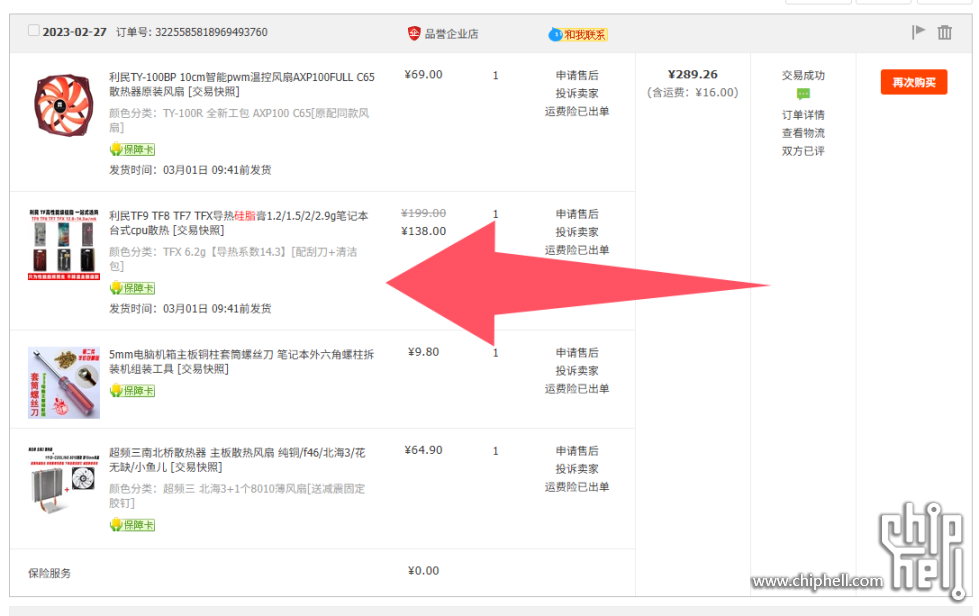Open the 利民TY-100BP fan product title
979x616 pixels.
[x=242, y=84]
